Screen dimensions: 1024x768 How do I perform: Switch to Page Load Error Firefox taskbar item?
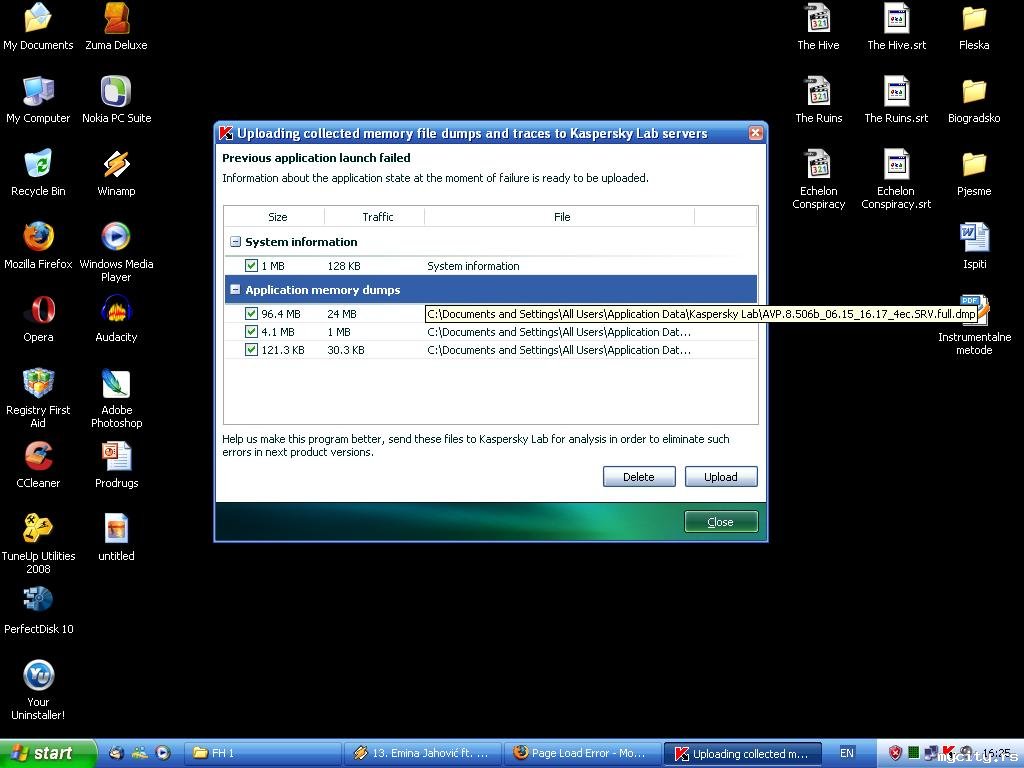pyautogui.click(x=582, y=753)
